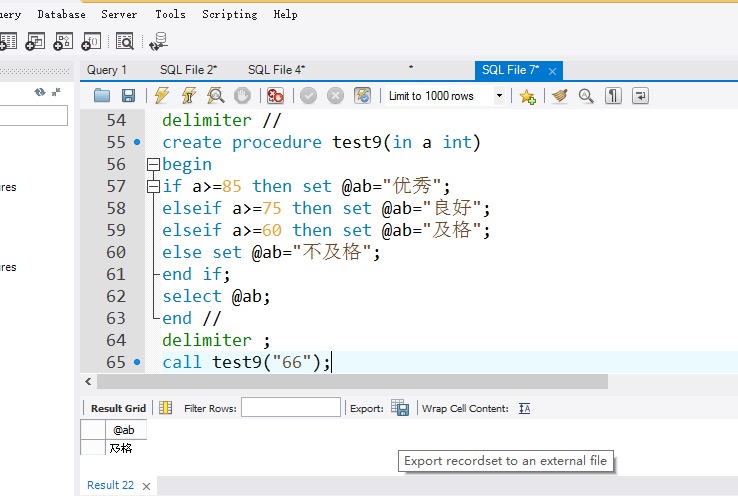Image resolution: width=738 pixels, height=496 pixels.
Task: Click the reconnect to DBMS toolbar icon
Action: coord(158,41)
